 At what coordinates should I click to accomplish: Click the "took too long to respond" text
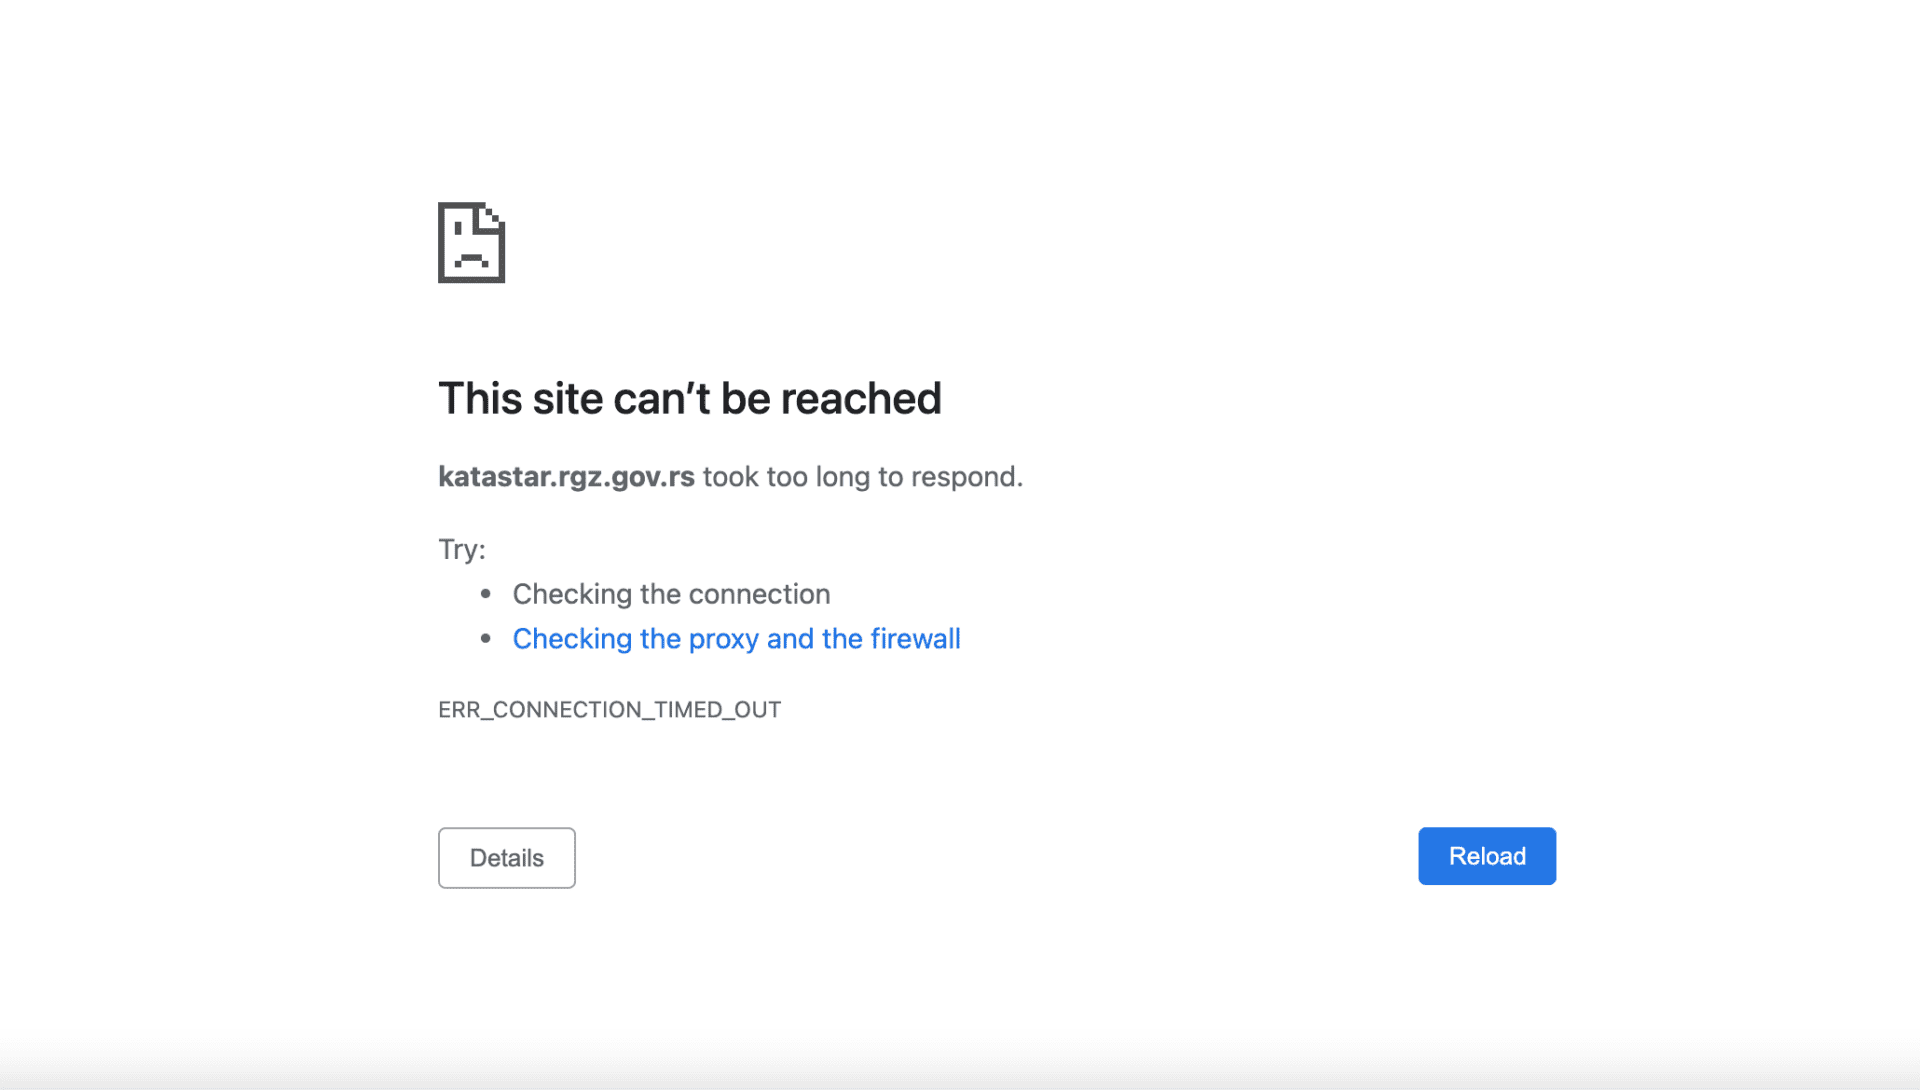(862, 477)
